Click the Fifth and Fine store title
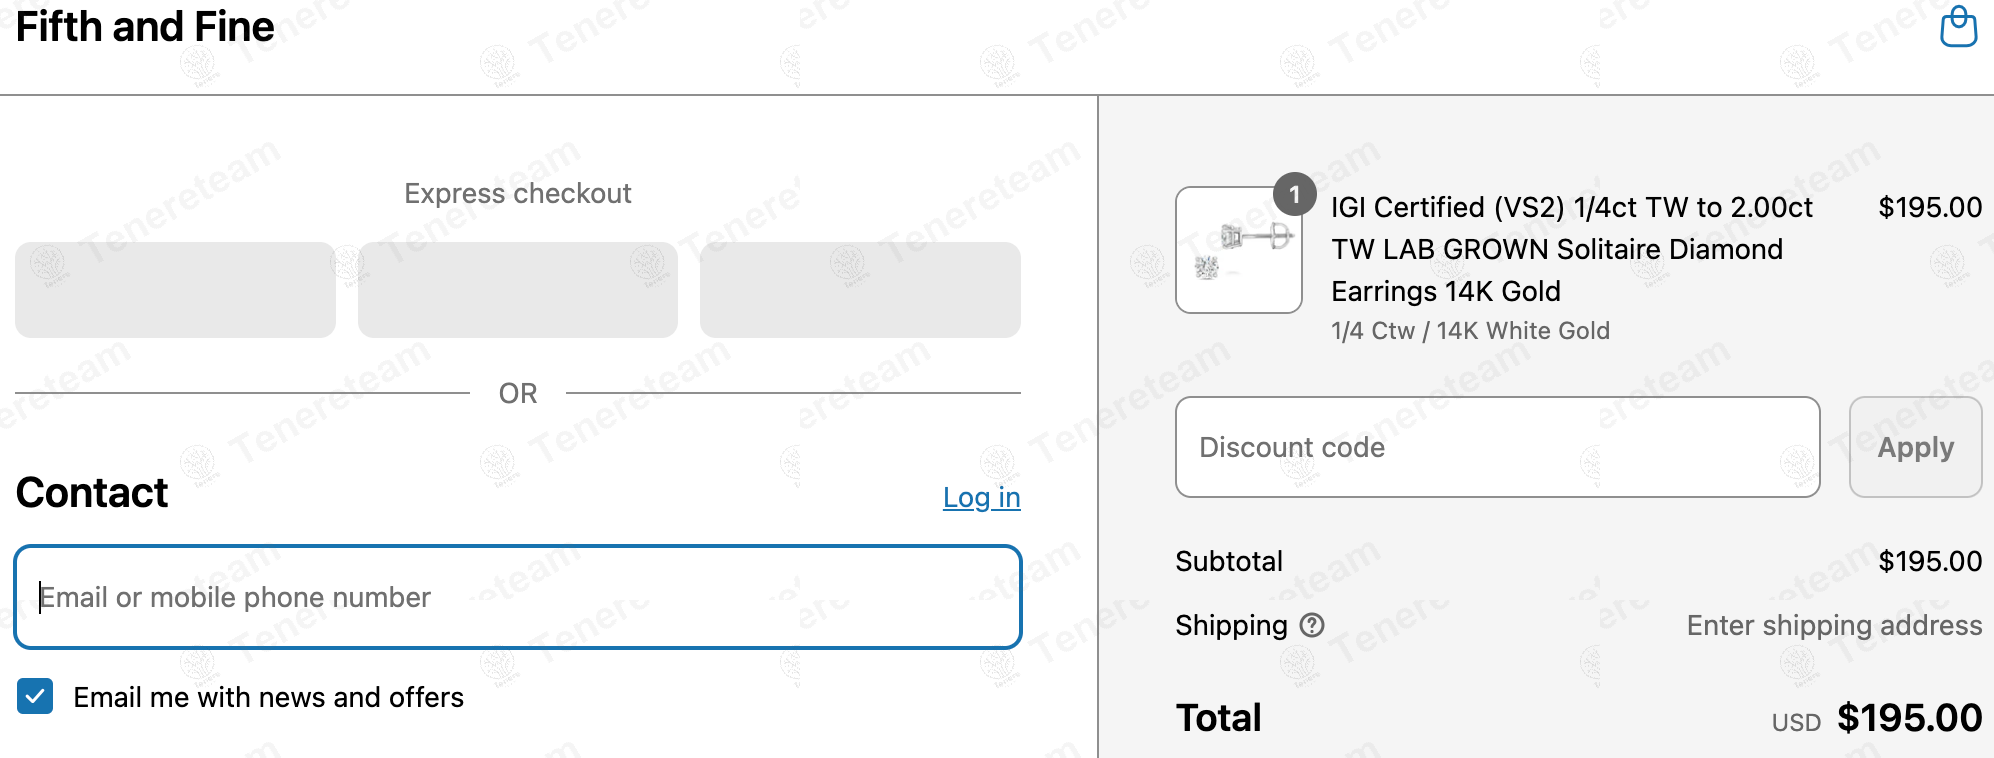 pyautogui.click(x=145, y=27)
